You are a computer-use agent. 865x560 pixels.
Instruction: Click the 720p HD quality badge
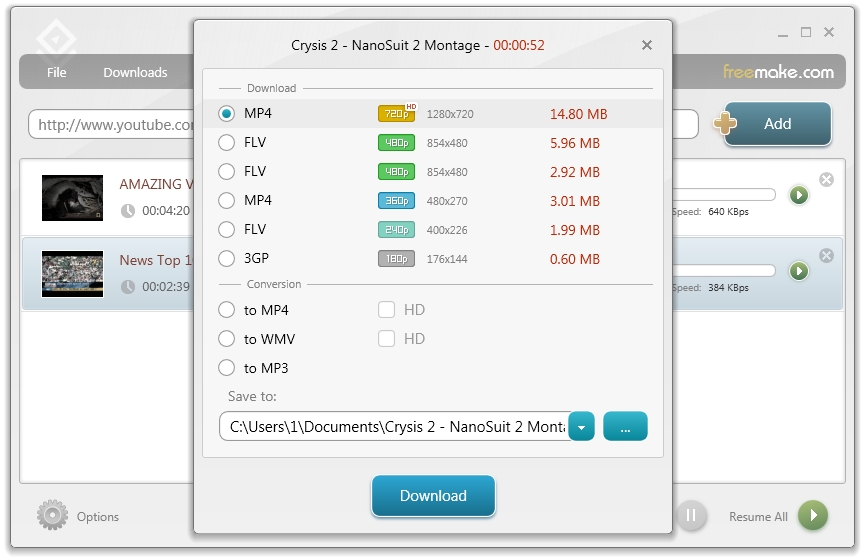[x=396, y=114]
